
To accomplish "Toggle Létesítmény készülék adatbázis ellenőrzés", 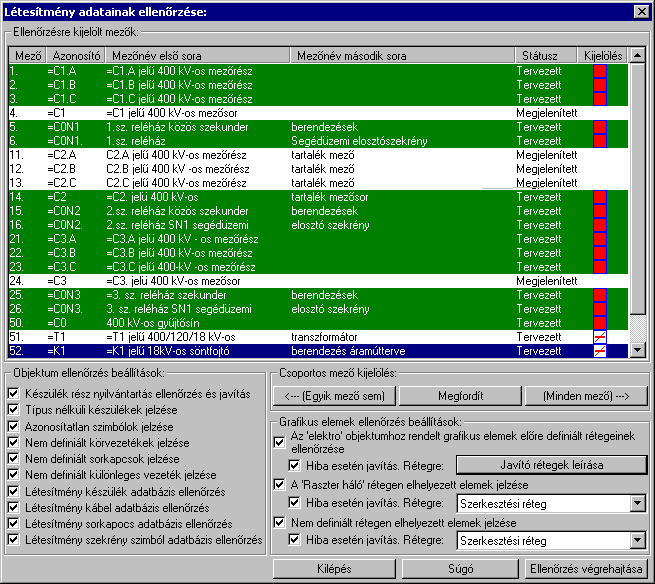I will 14,491.
